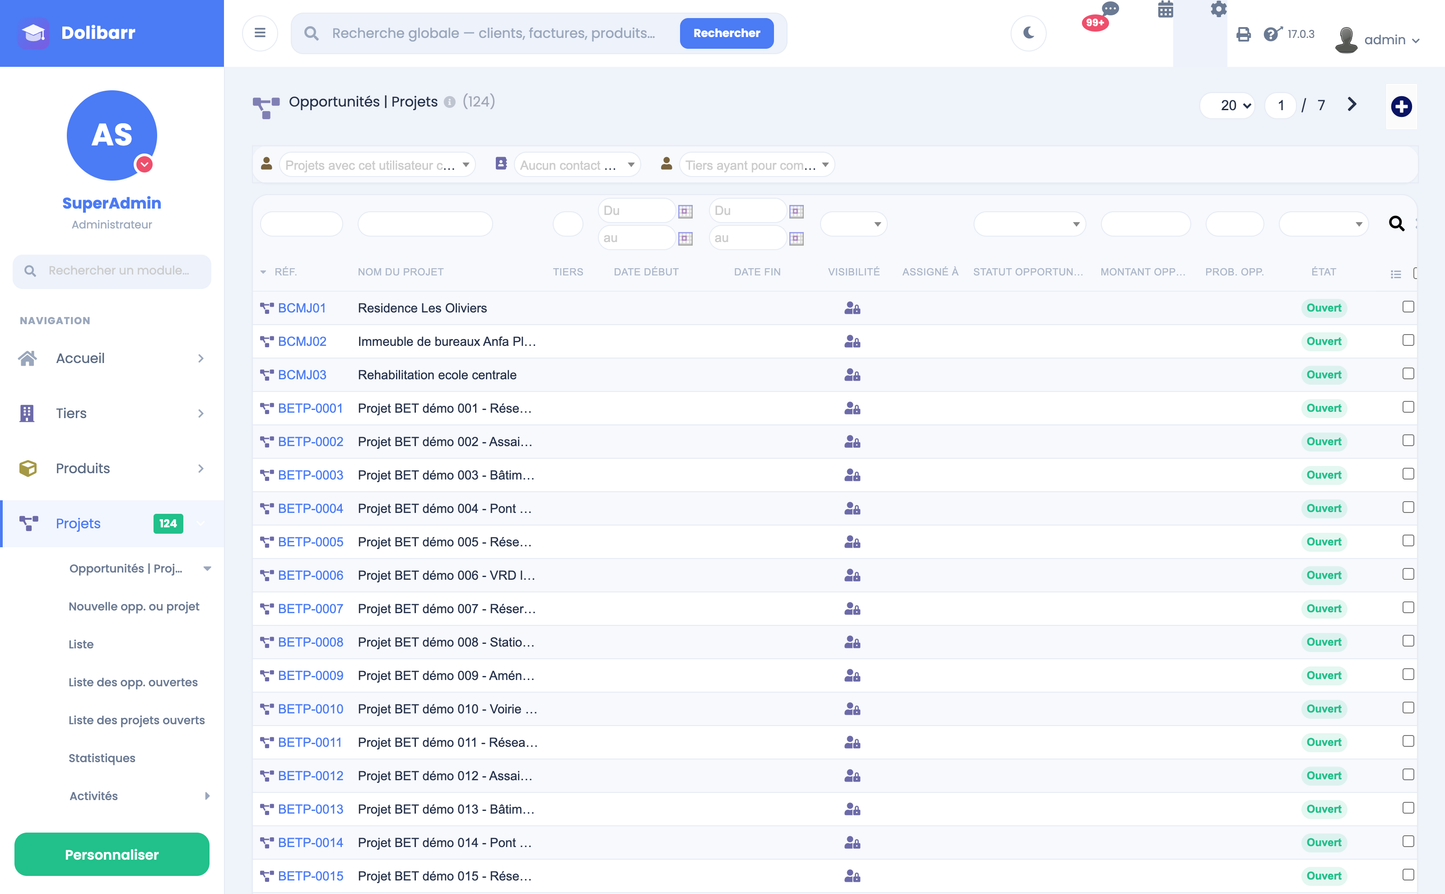
Task: Open the admin user menu
Action: point(1378,39)
